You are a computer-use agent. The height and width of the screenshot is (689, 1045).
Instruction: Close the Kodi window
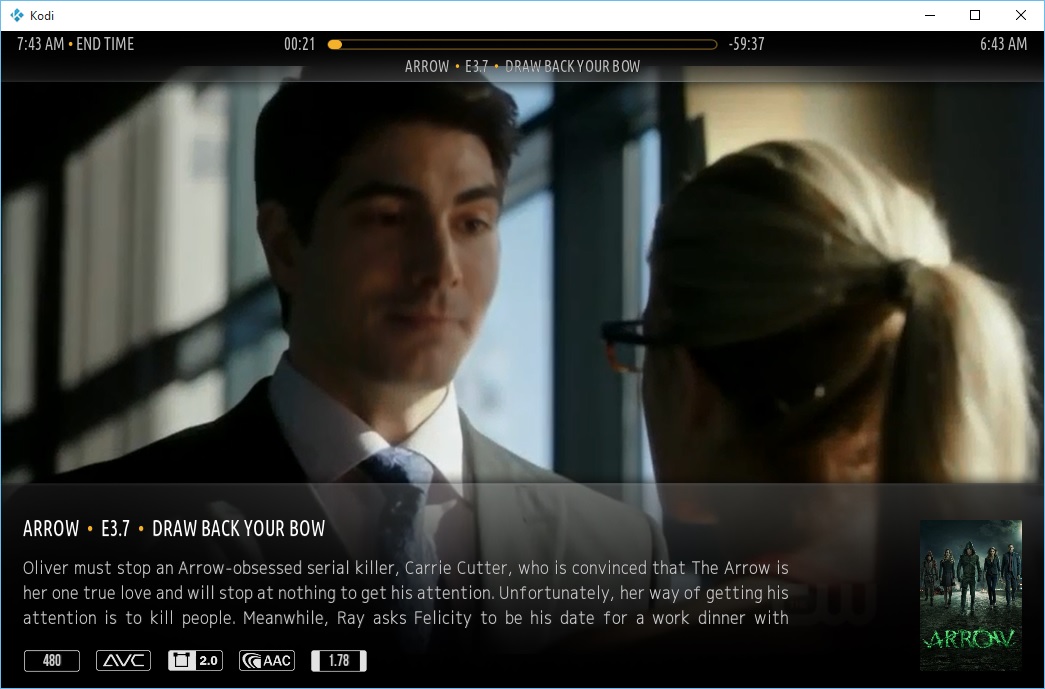(1020, 15)
